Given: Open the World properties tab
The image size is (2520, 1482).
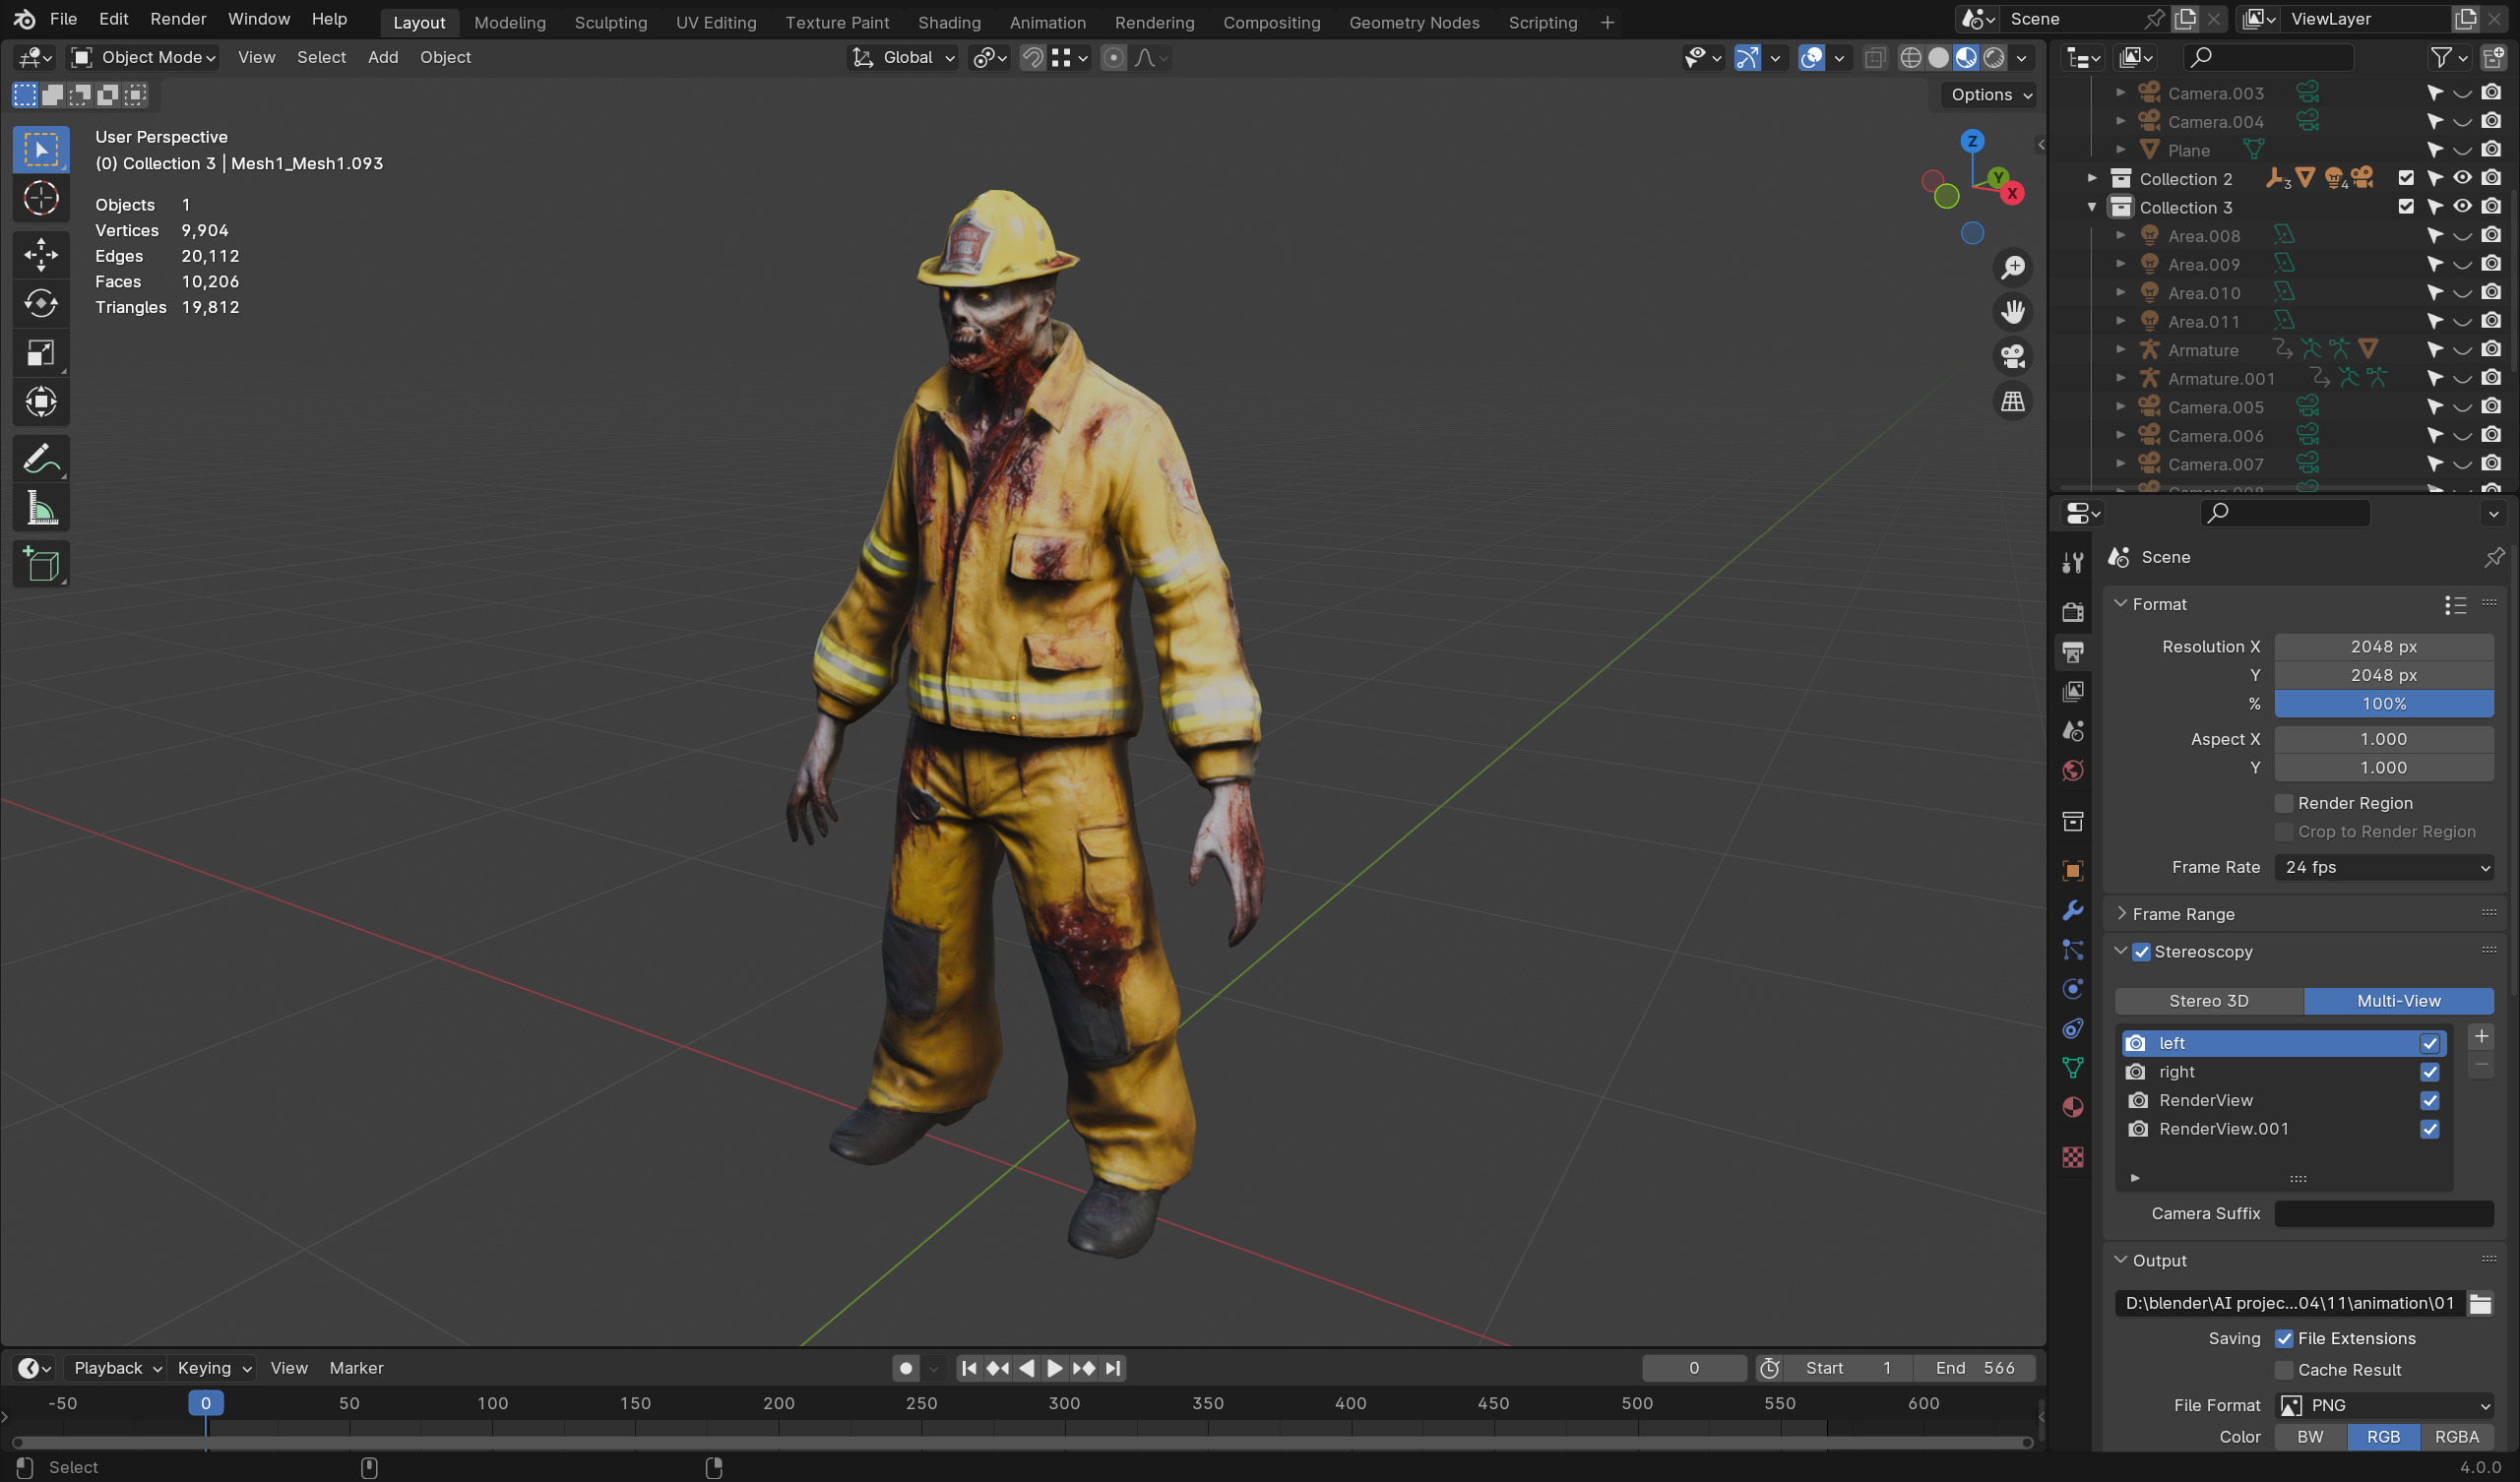Looking at the screenshot, I should pos(2073,771).
